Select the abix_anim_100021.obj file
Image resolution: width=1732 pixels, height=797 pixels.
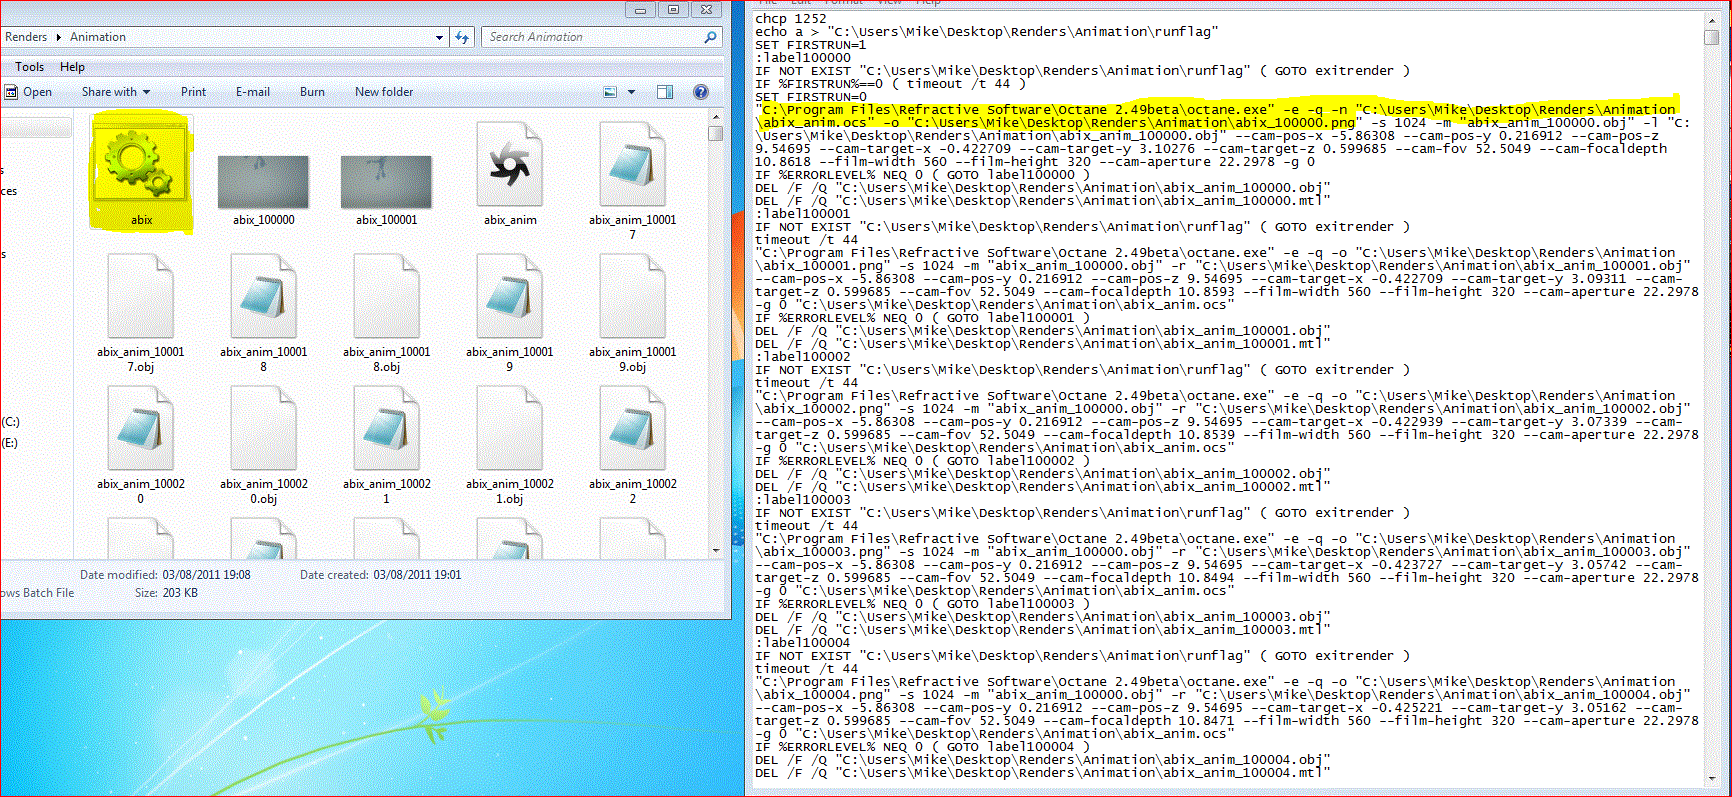coord(509,429)
